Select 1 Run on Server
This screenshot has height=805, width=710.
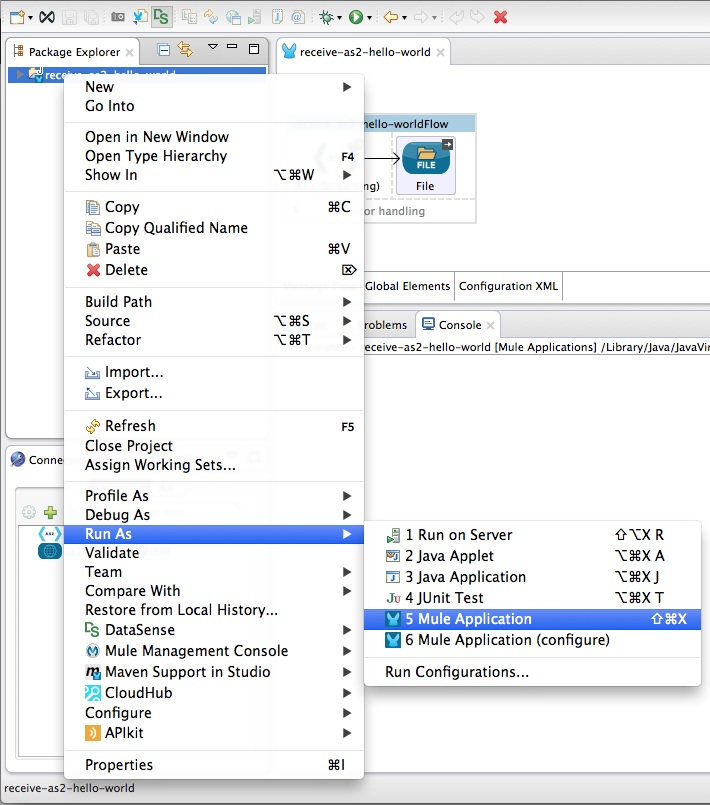(532, 535)
